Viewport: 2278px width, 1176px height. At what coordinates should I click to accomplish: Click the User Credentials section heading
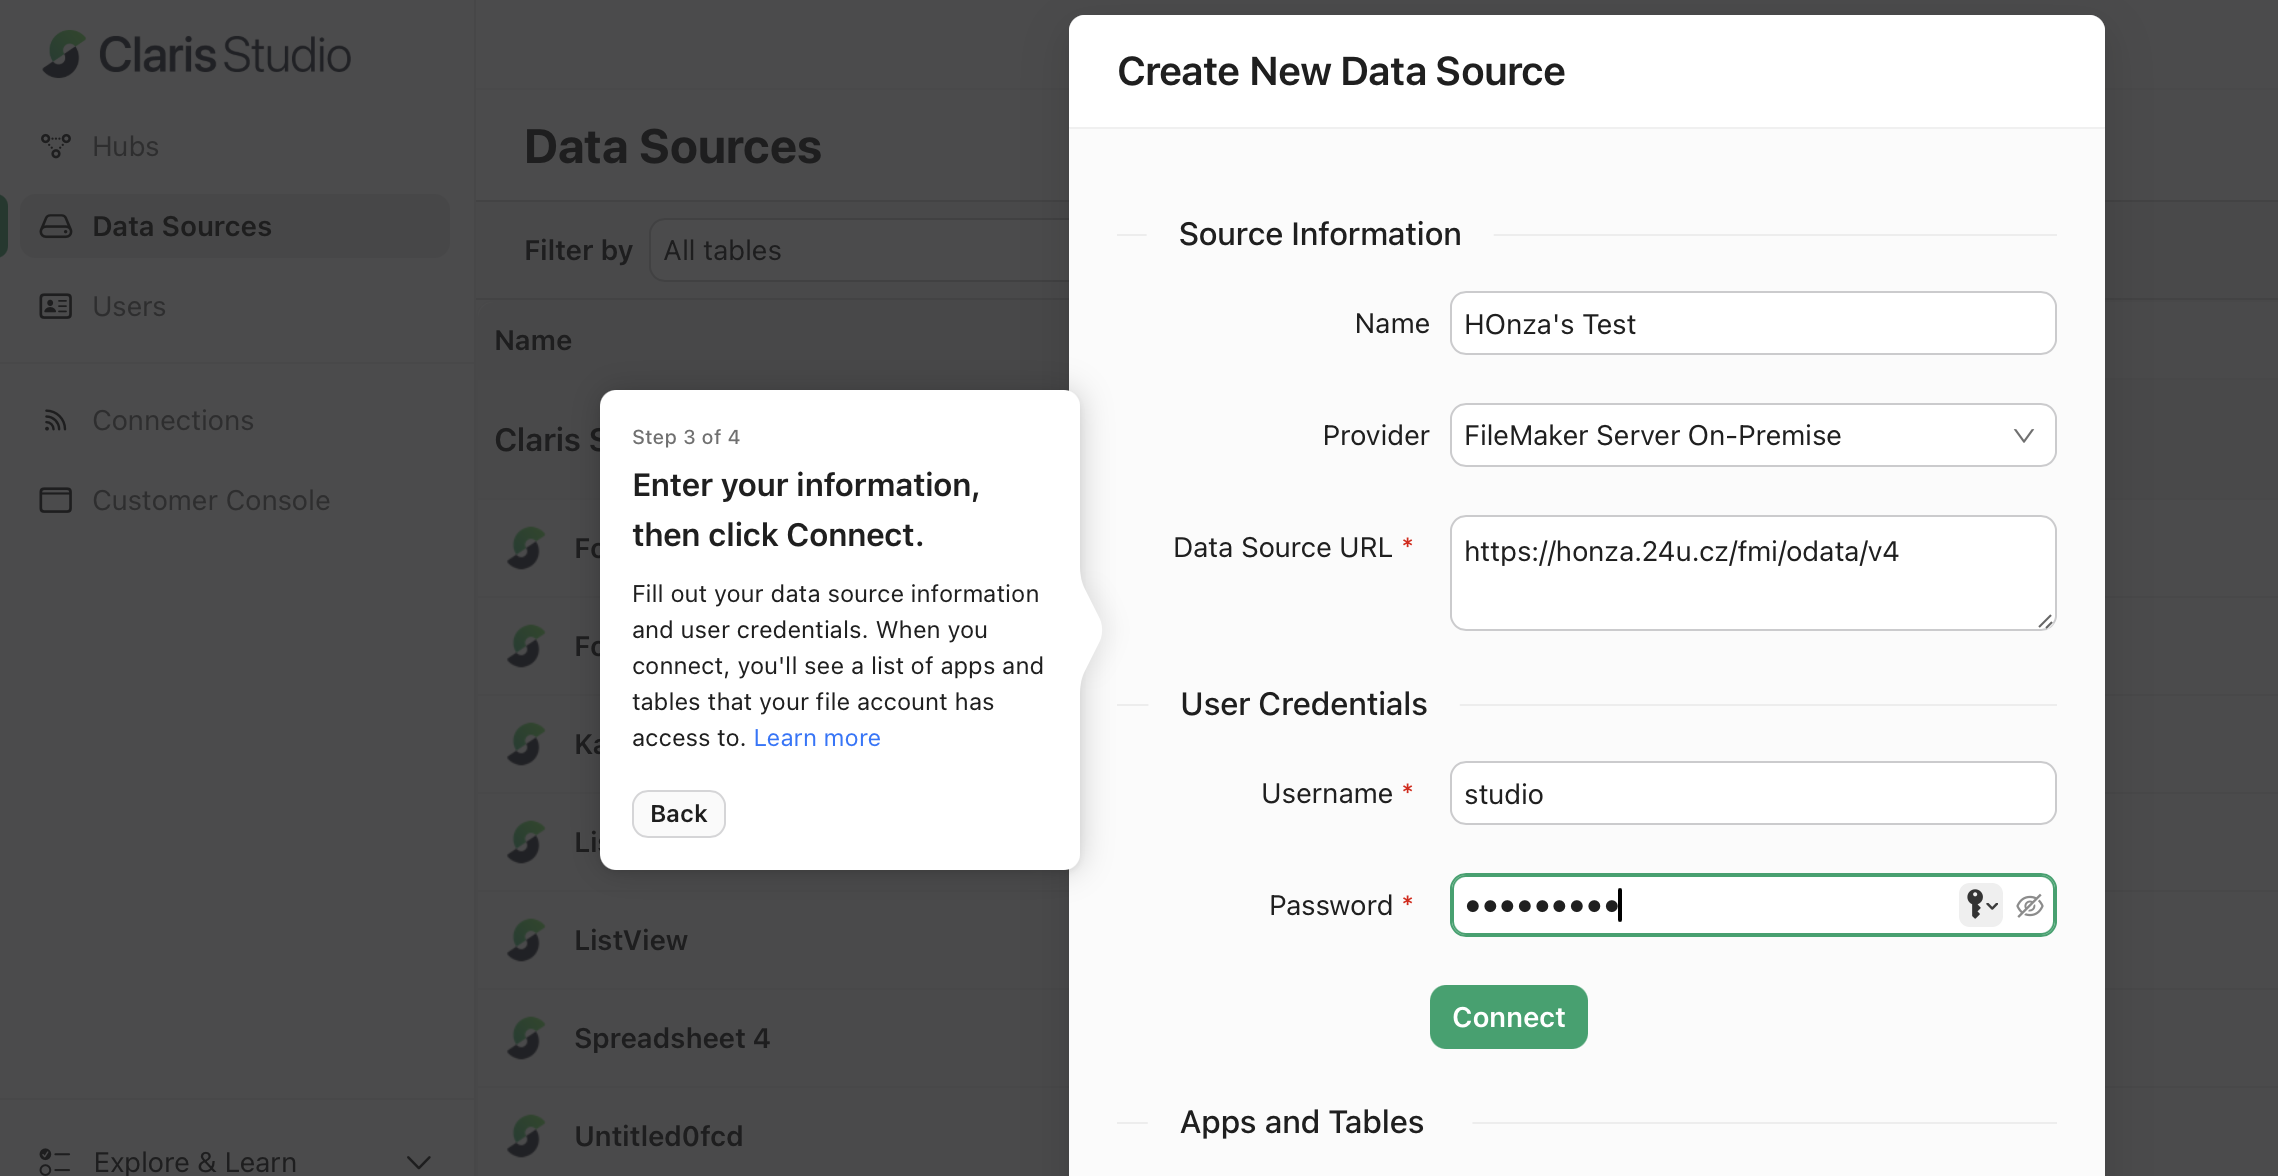1304,704
